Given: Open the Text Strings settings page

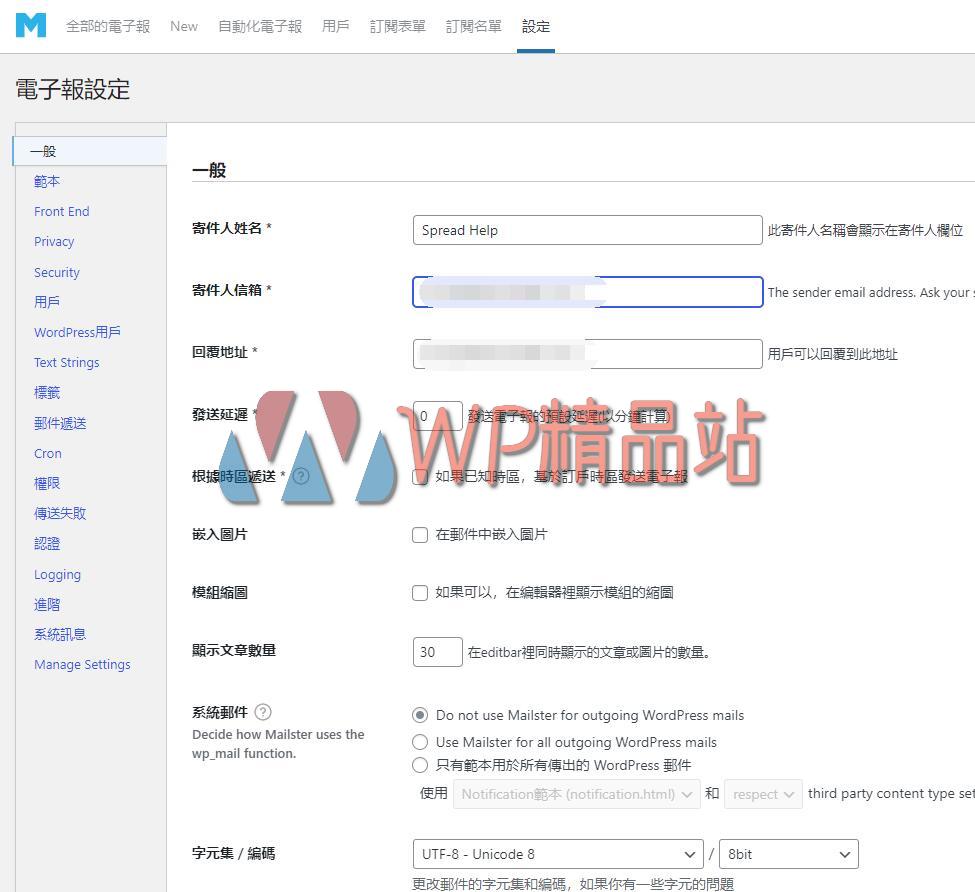Looking at the screenshot, I should pos(66,362).
